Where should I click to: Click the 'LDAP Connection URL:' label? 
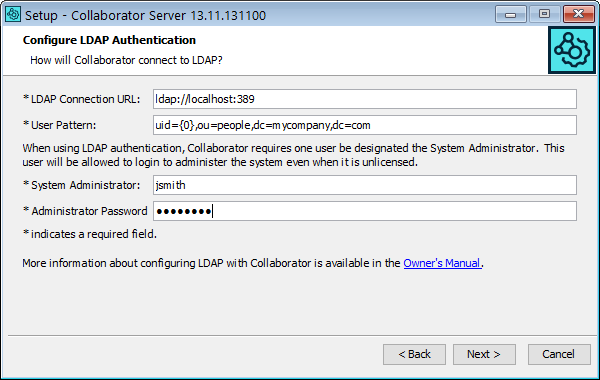pyautogui.click(x=82, y=99)
